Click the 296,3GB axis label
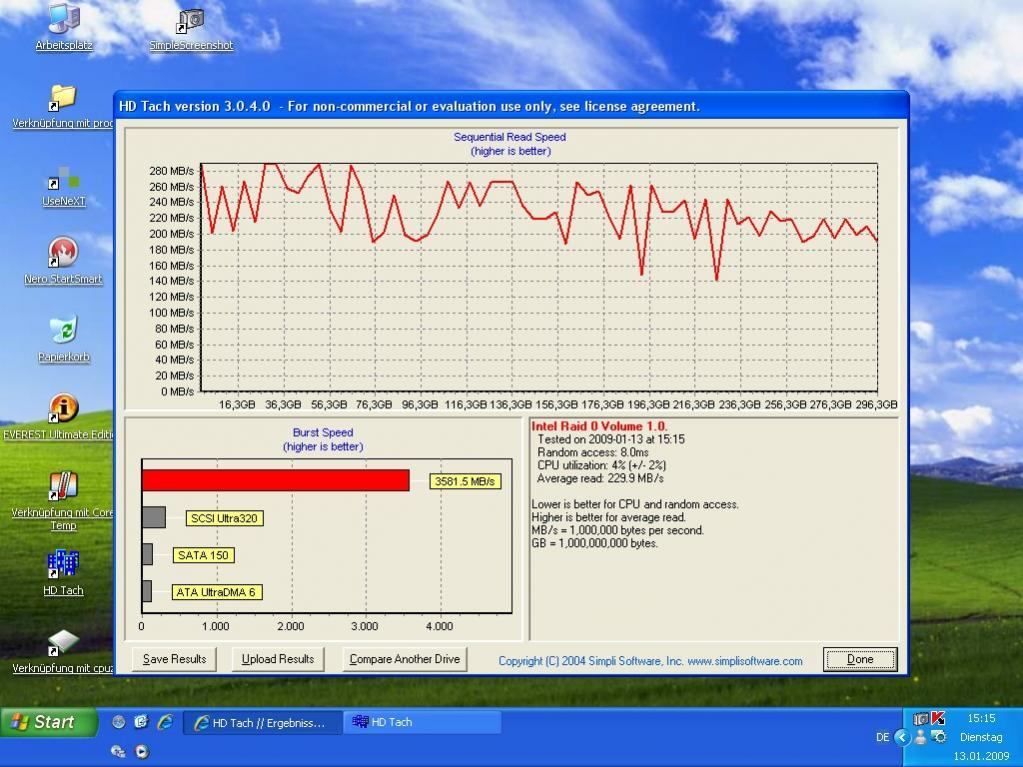The width and height of the screenshot is (1023, 767). click(876, 404)
